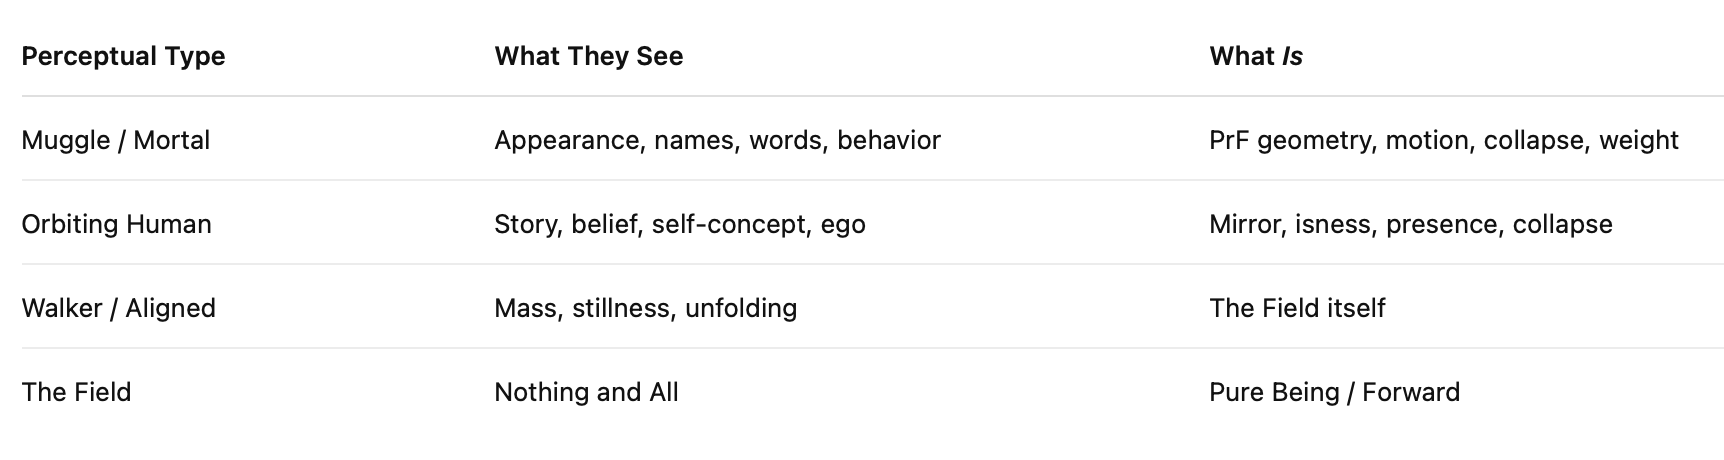The height and width of the screenshot is (460, 1724).
Task: Click the word ego in Orbiting Human row
Action: pyautogui.click(x=842, y=226)
